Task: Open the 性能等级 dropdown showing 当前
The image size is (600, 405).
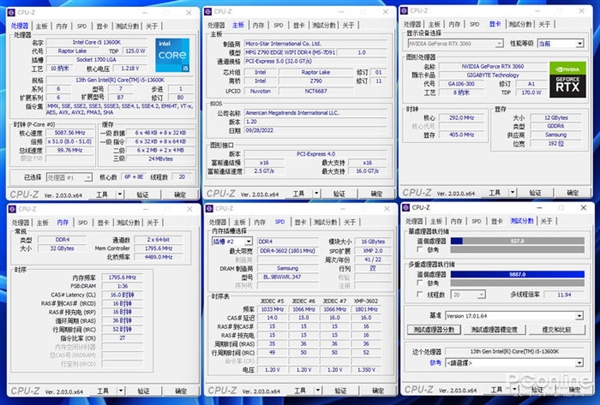Action: pos(561,44)
